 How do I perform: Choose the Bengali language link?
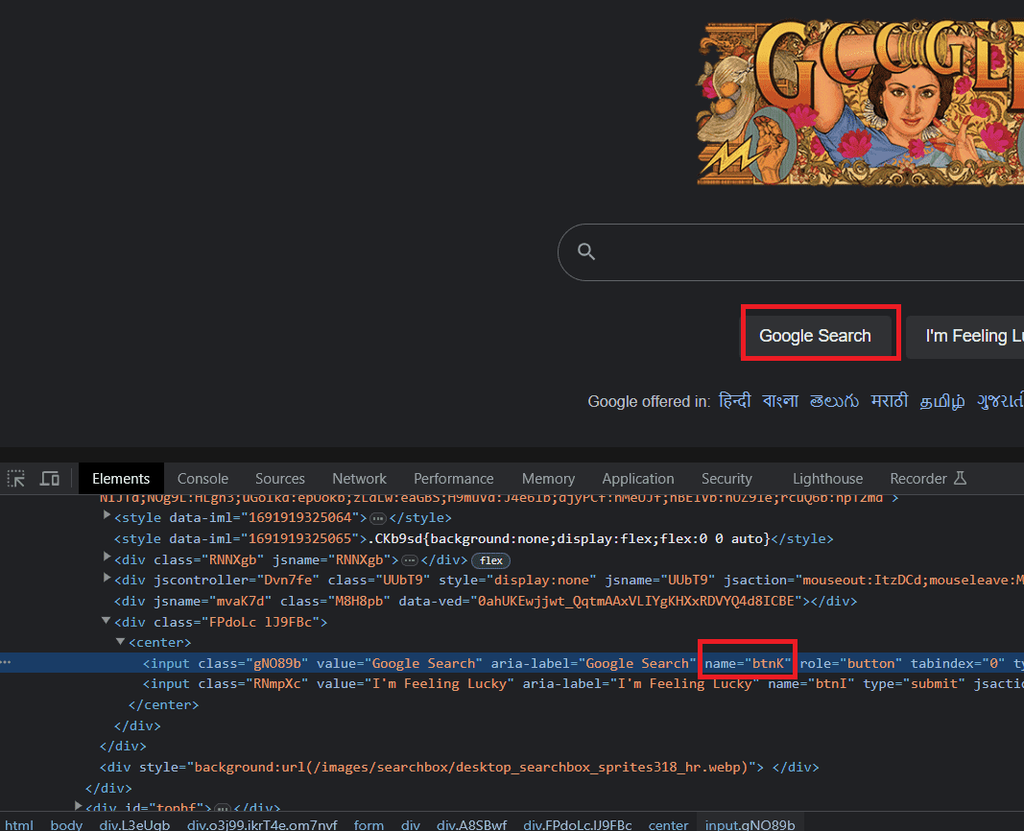(780, 400)
